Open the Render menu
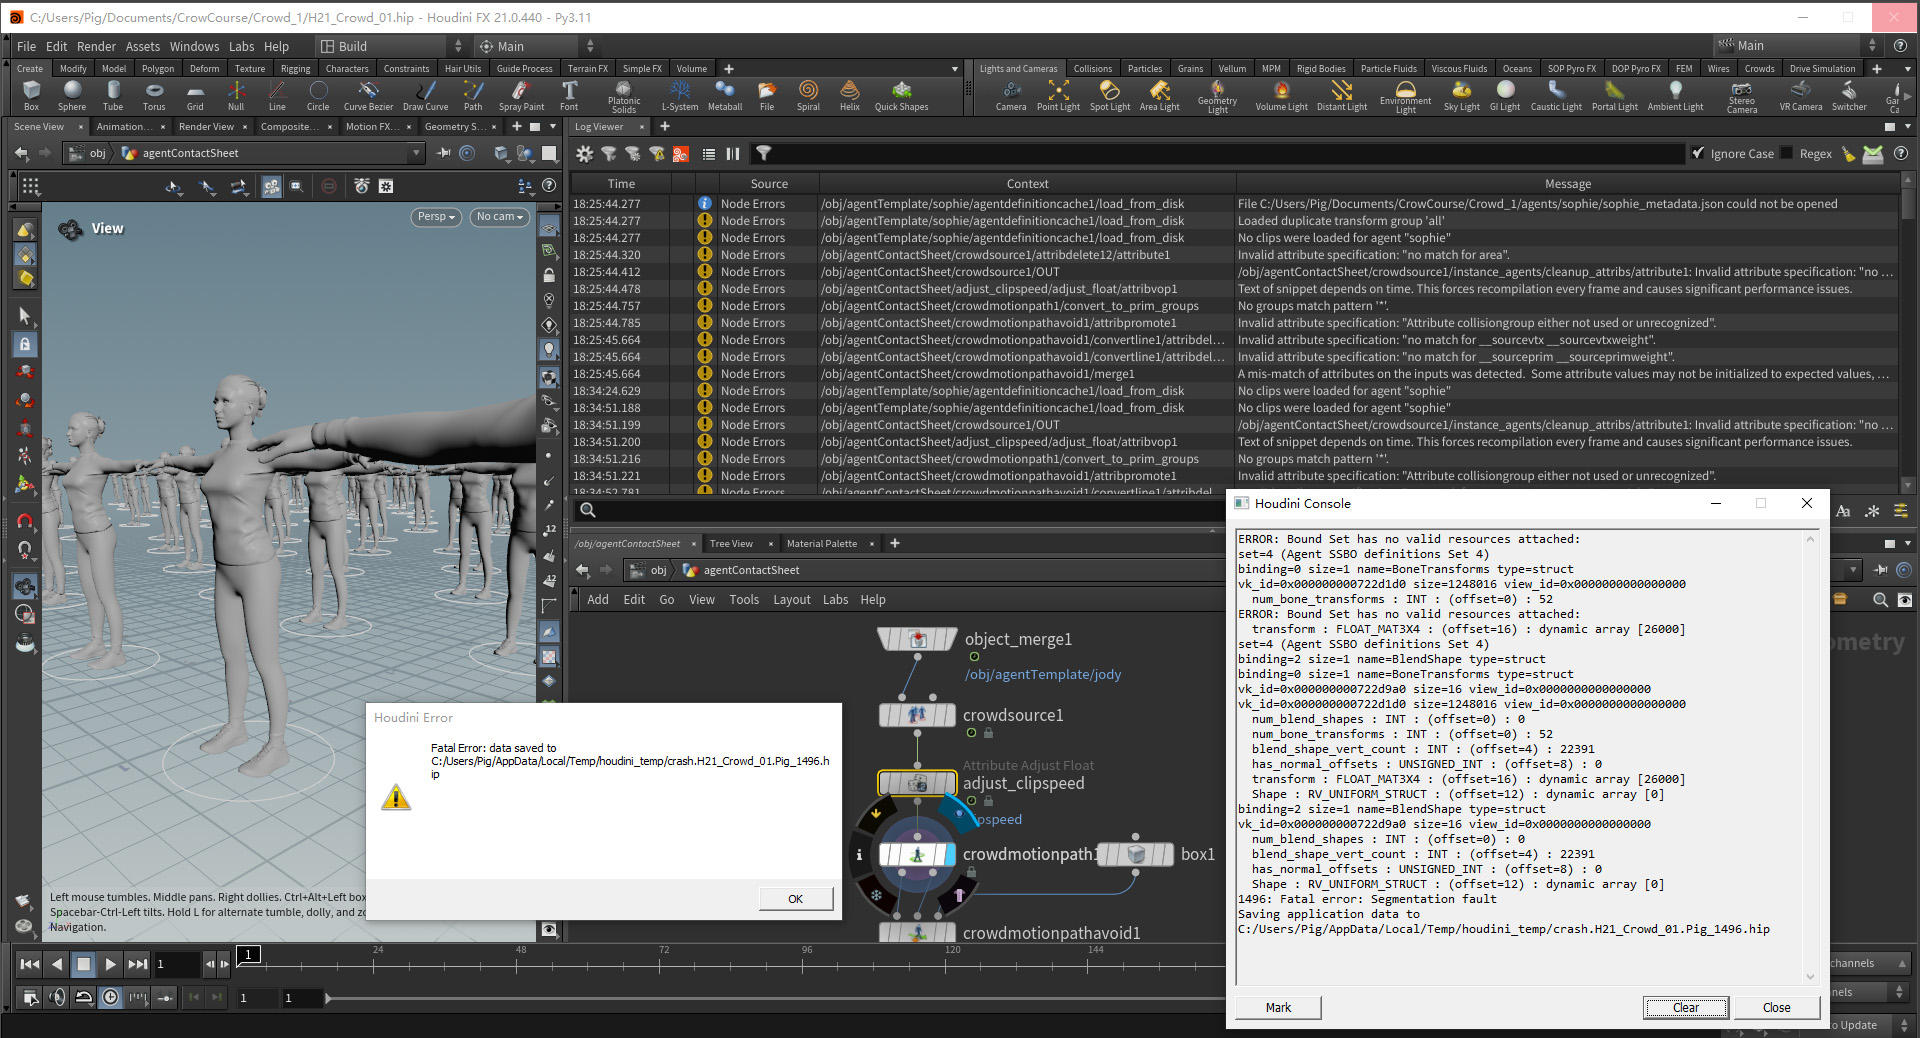Screen dimensions: 1920x1038 (x=96, y=46)
